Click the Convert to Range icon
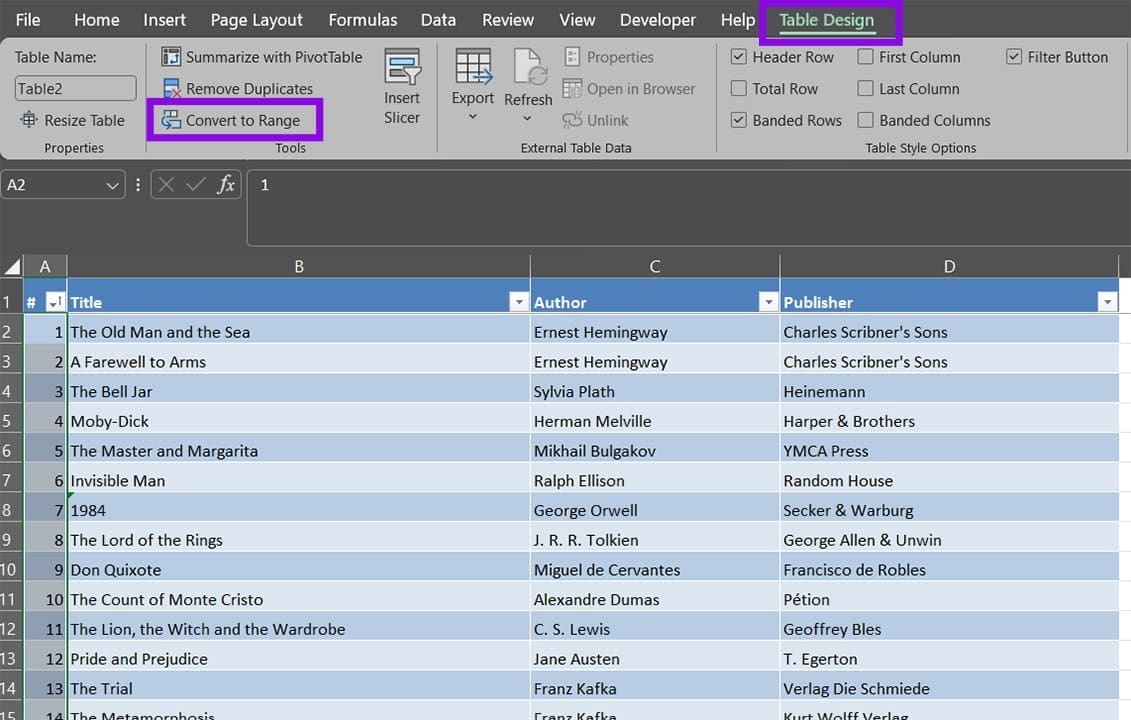The width and height of the screenshot is (1131, 720). coord(171,120)
